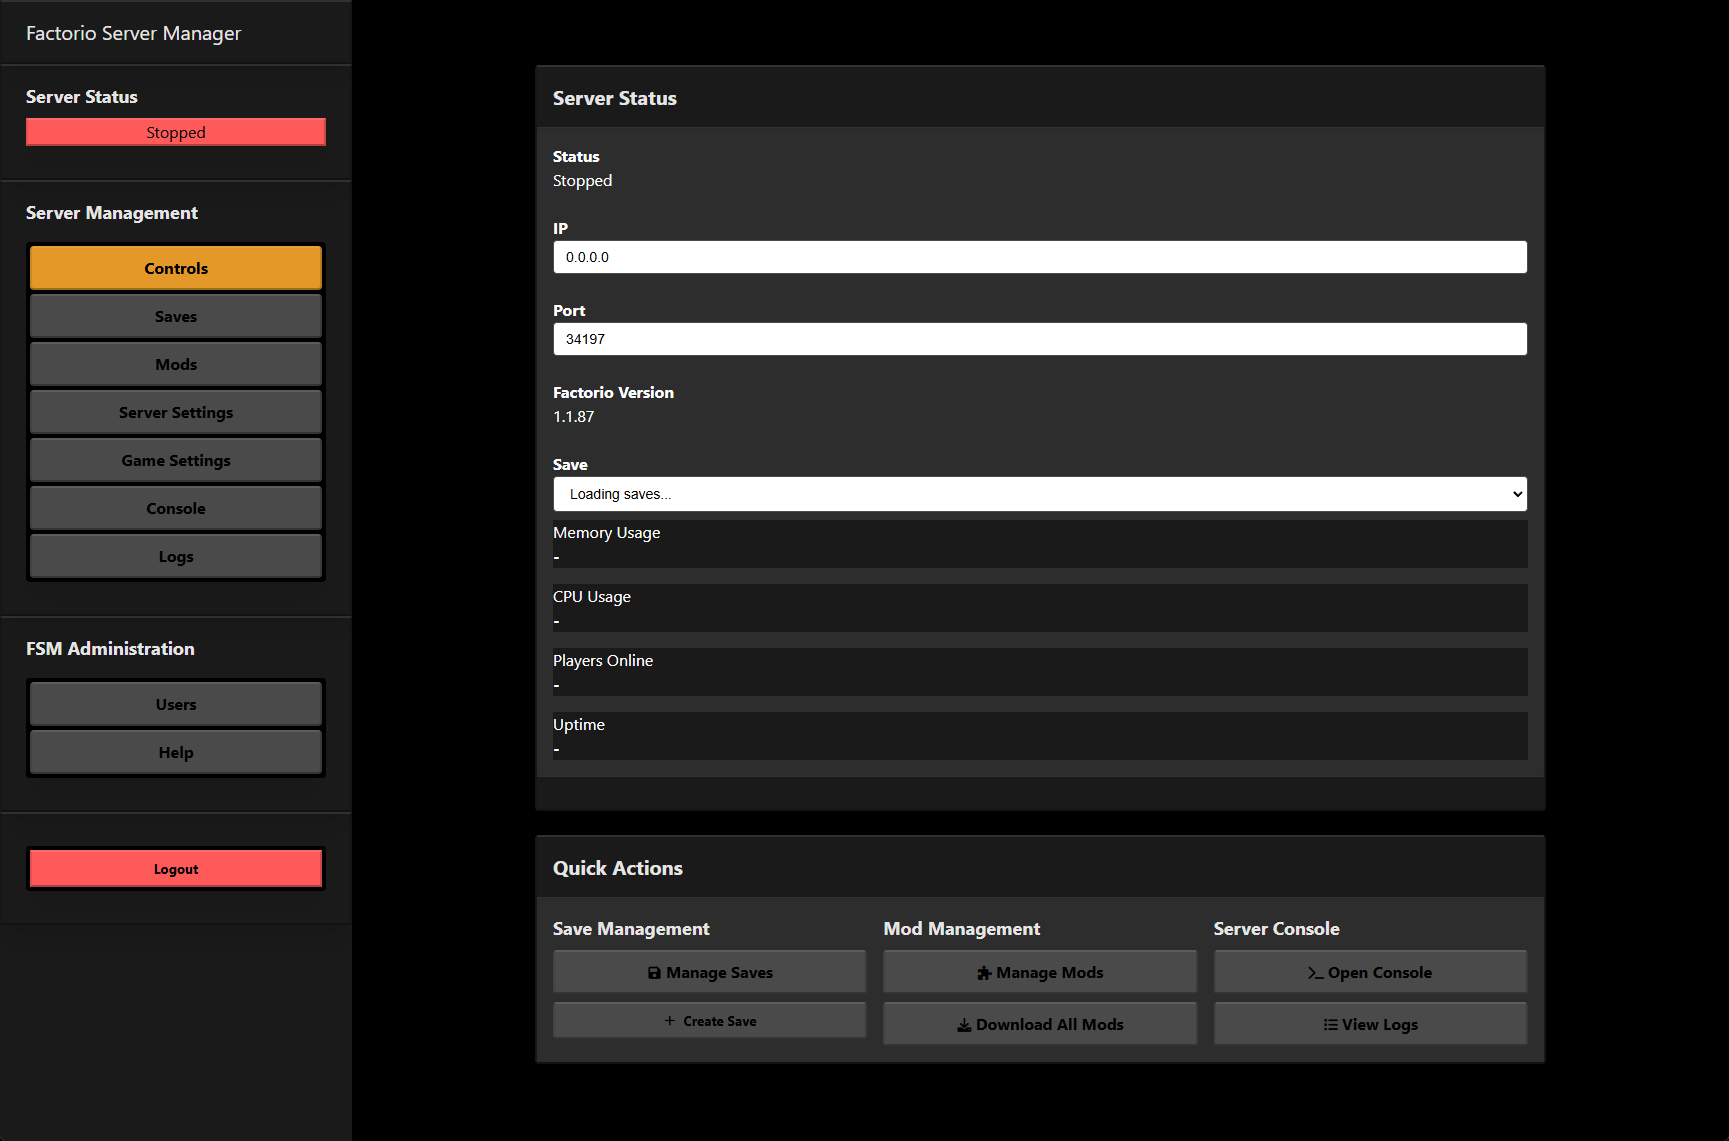1729x1141 pixels.
Task: Click the Players Online stat row
Action: [1040, 672]
